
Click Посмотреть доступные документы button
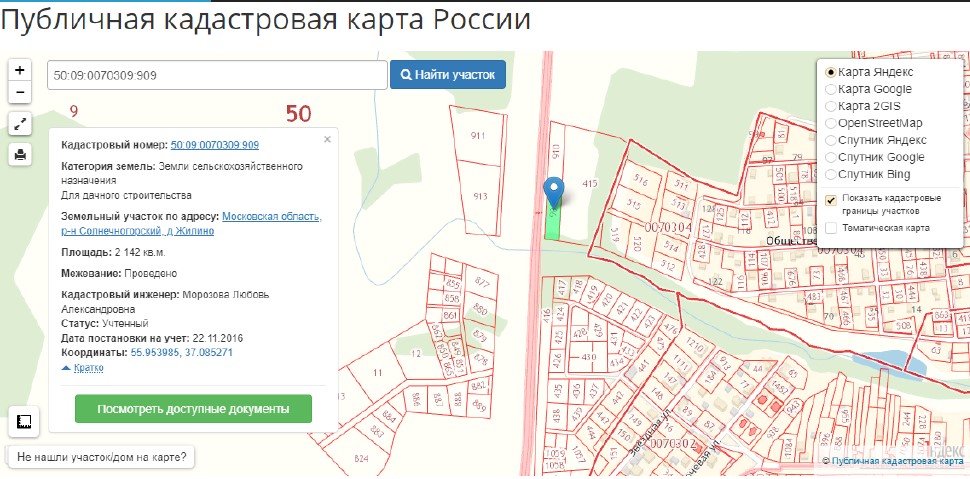point(193,409)
